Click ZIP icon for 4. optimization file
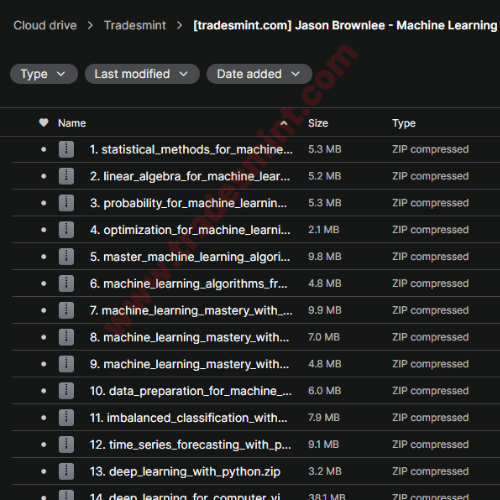This screenshot has height=500, width=500. click(66, 230)
